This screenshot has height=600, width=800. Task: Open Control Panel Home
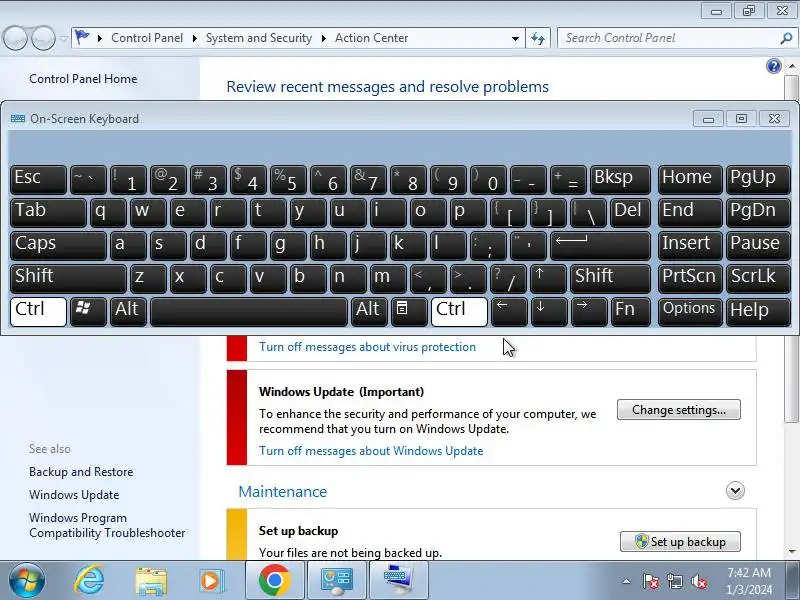point(83,79)
